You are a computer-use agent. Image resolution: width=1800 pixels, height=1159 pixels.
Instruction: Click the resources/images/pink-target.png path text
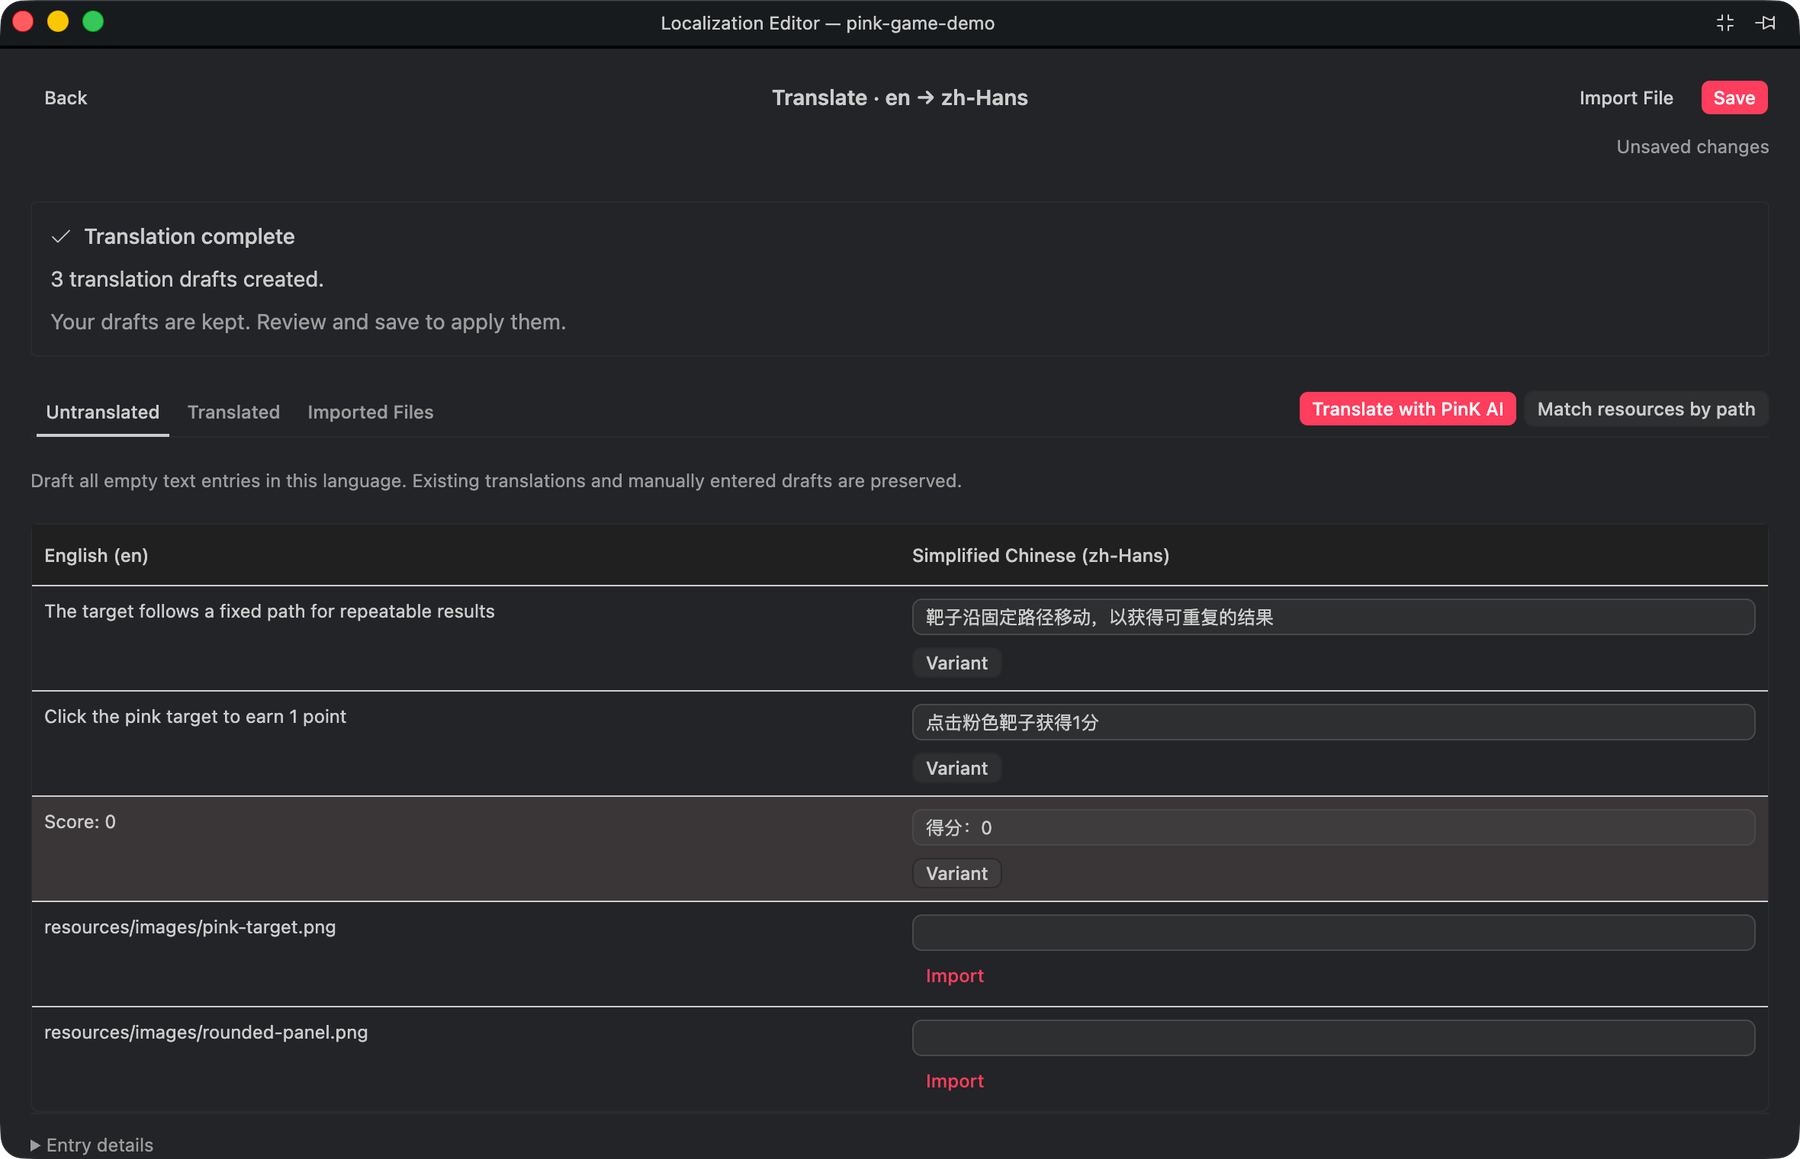click(190, 927)
